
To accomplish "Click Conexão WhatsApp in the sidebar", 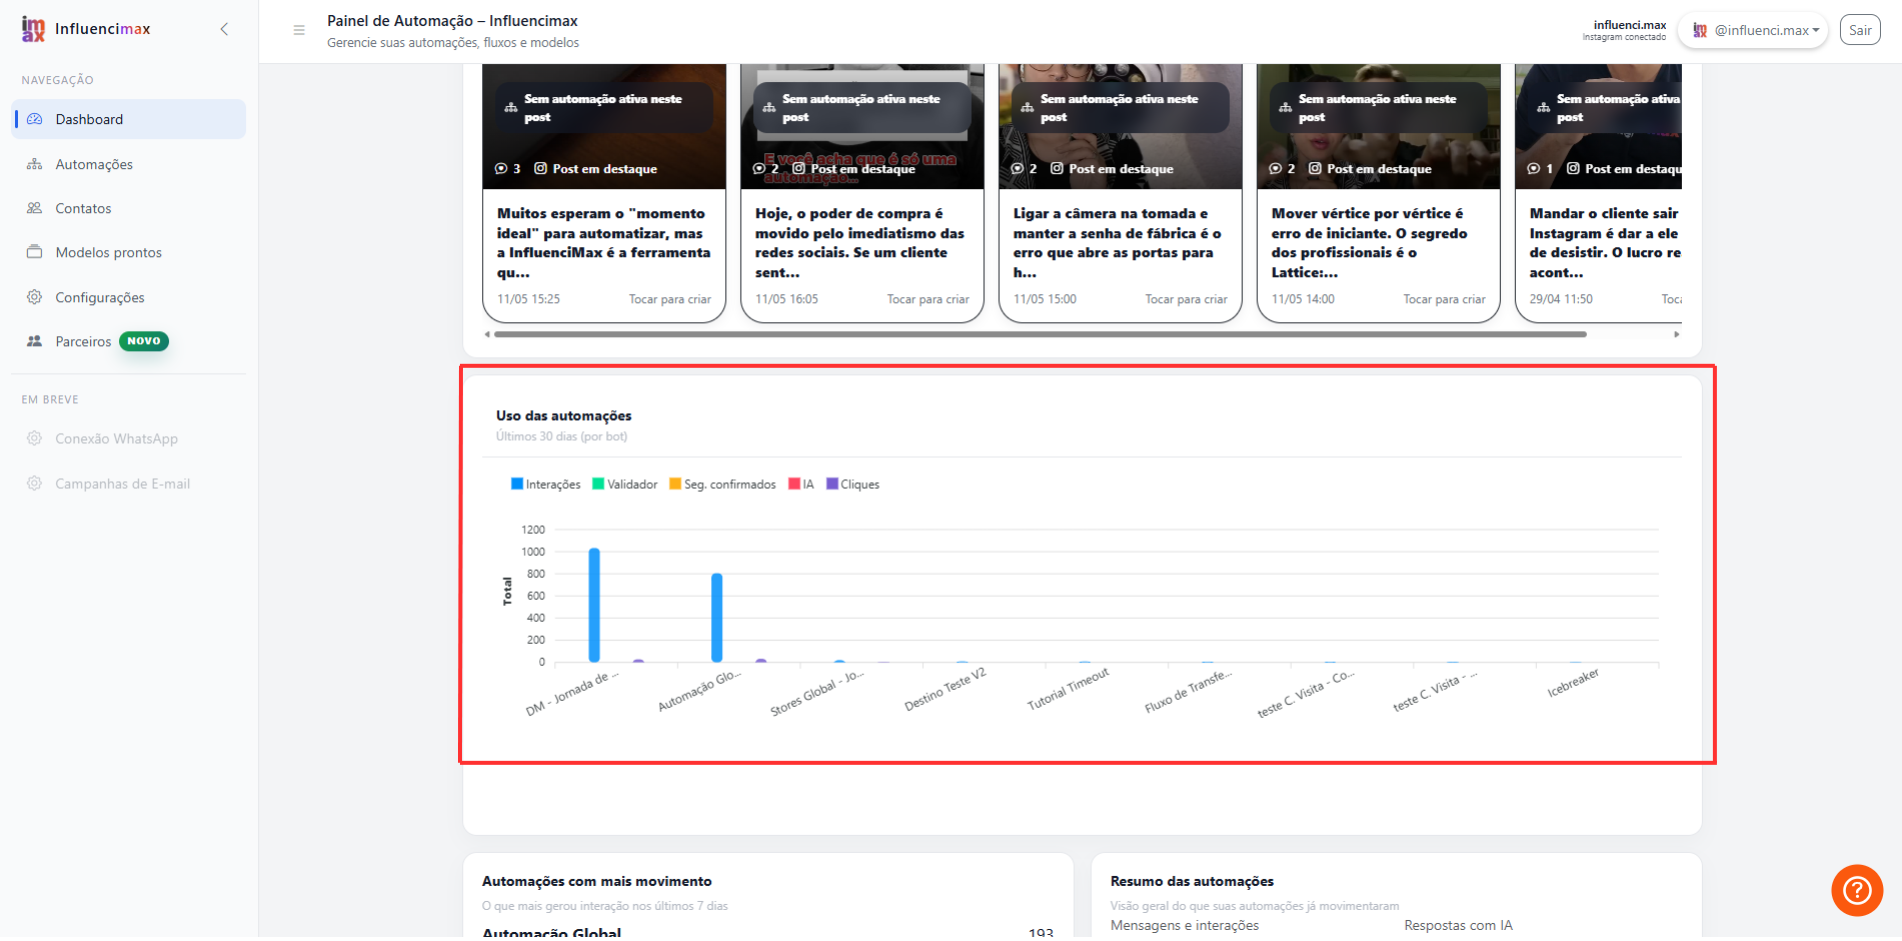I will (116, 438).
